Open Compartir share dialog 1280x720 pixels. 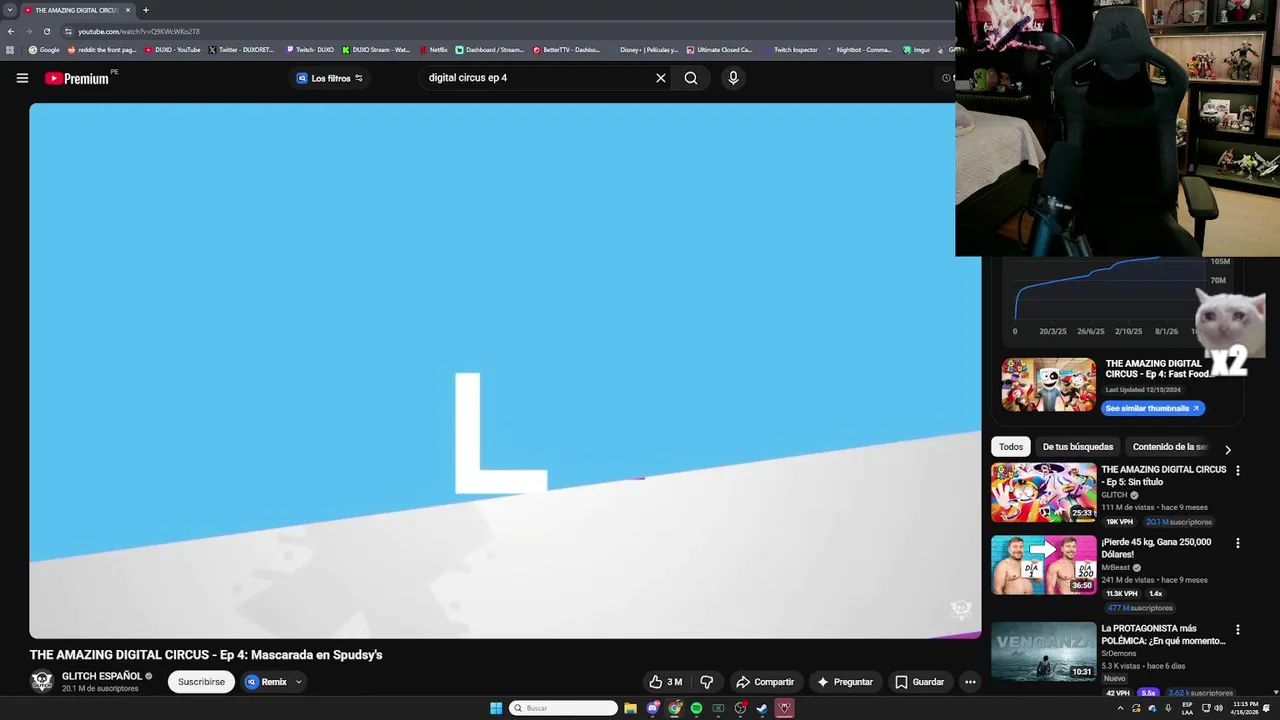click(765, 682)
